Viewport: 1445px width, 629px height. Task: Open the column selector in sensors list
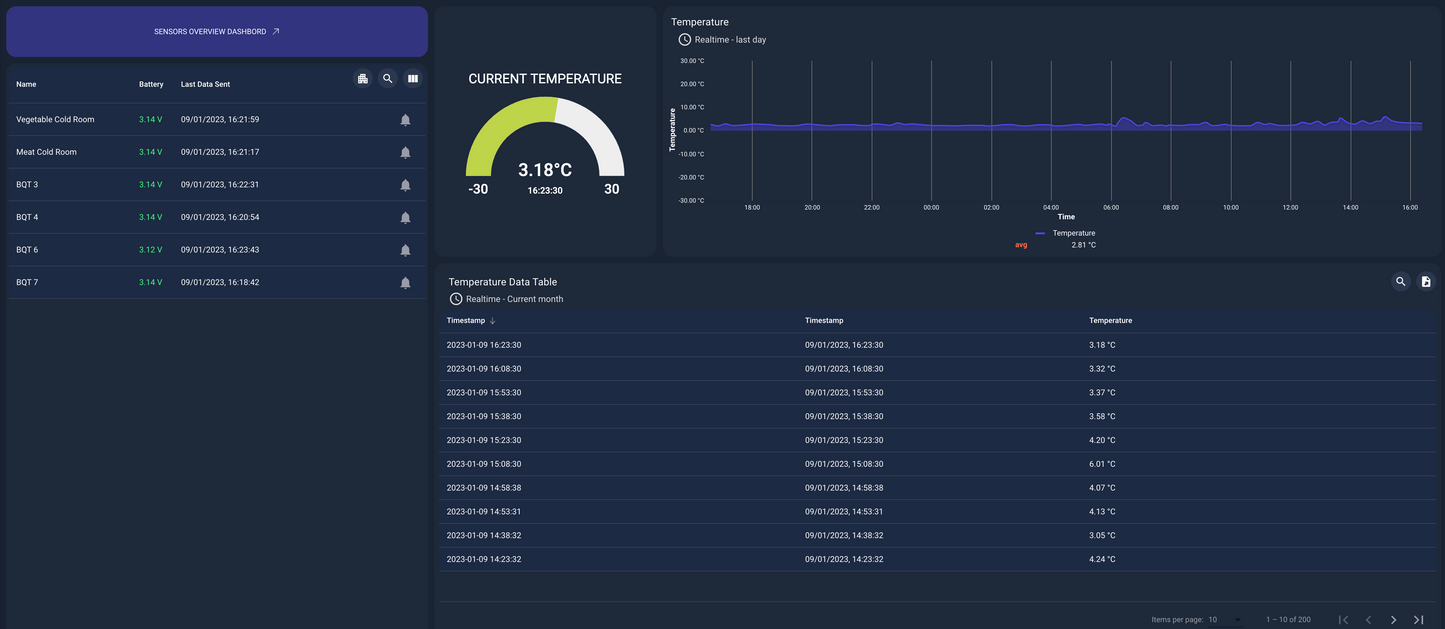point(413,79)
